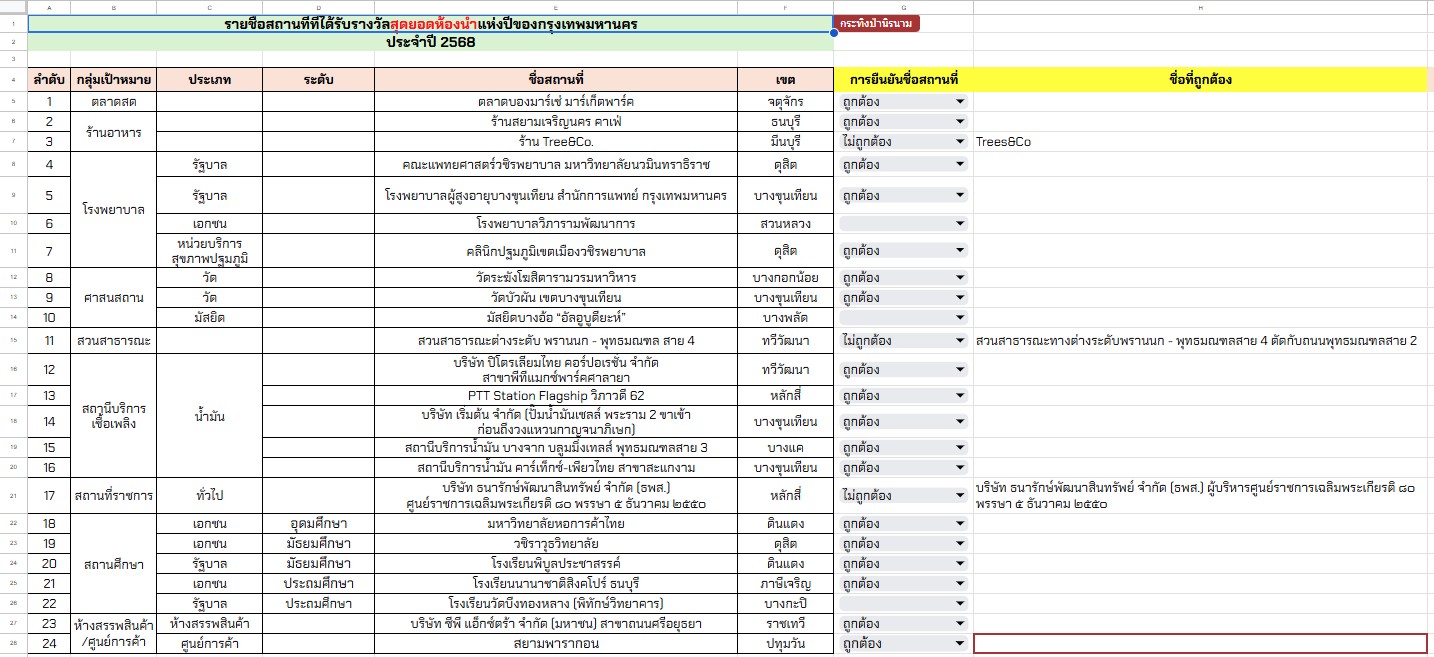This screenshot has height=657, width=1434.
Task: Open dropdown for PTT Station Flagship วิภาวดี 62
Action: [904, 395]
